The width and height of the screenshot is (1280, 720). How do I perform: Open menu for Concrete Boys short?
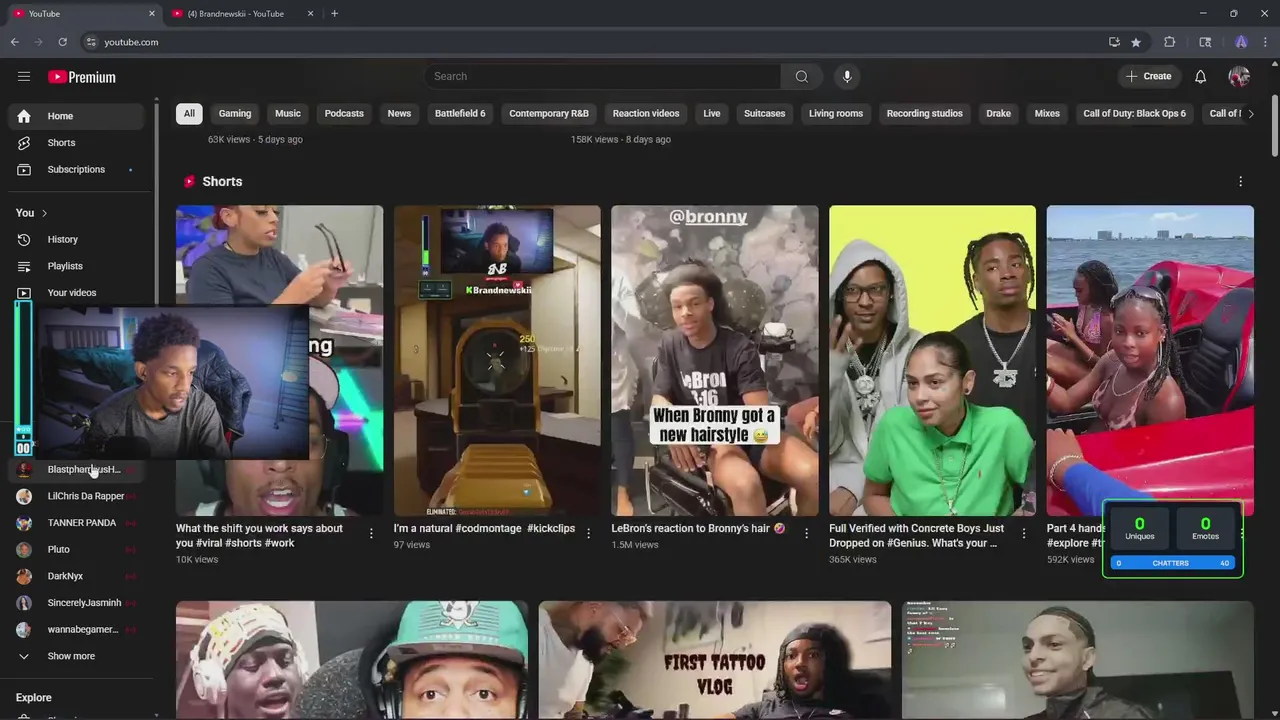pos(1024,534)
